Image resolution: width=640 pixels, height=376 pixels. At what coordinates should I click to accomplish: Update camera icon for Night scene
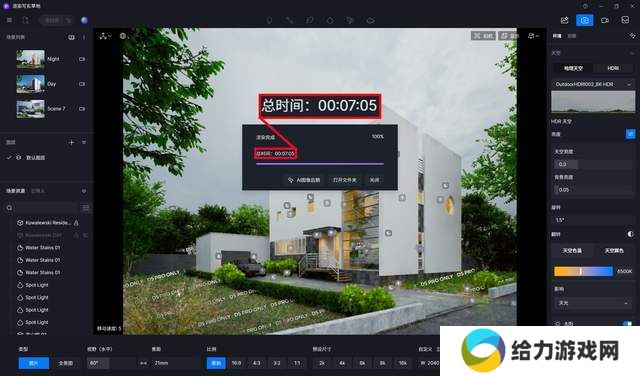click(82, 59)
